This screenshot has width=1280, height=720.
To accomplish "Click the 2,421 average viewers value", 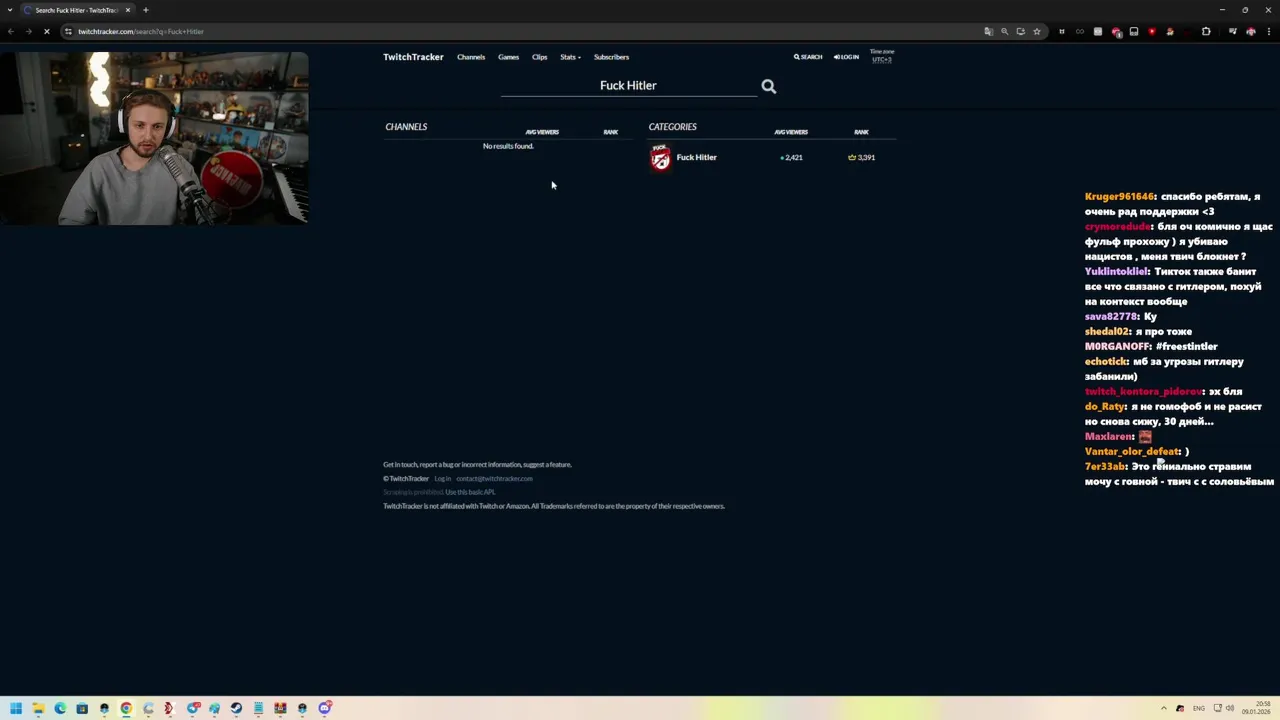I will click(791, 157).
